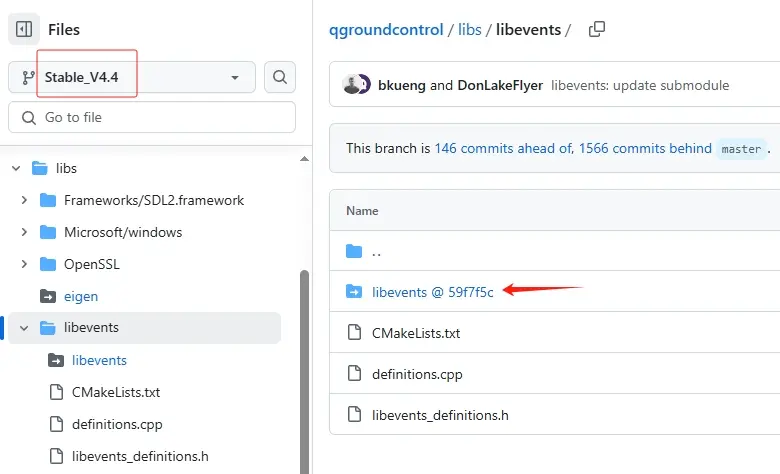
Task: Open CMakeLists.txt in the file list
Action: click(416, 333)
